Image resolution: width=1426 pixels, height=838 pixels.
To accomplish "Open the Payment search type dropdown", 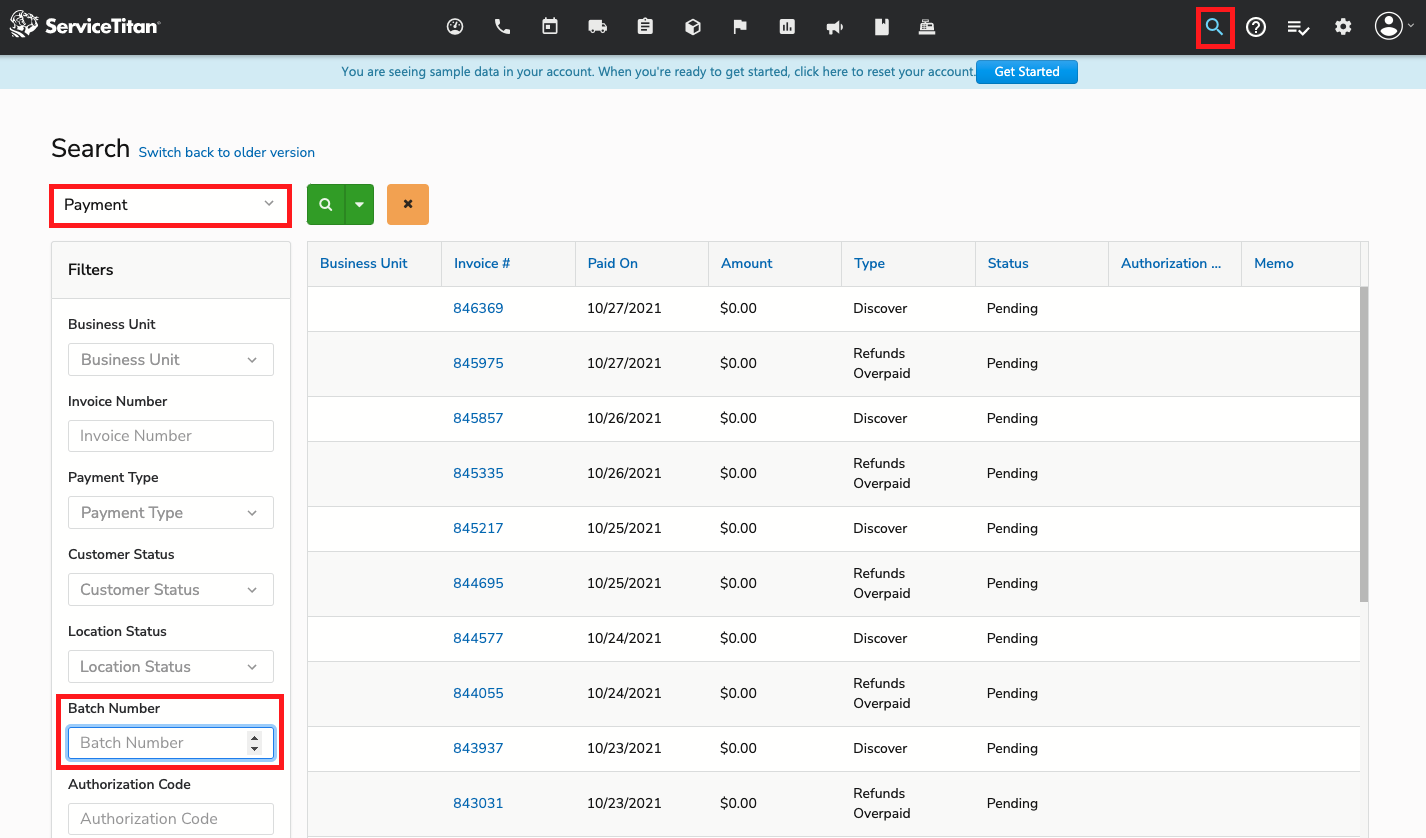I will coord(170,204).
